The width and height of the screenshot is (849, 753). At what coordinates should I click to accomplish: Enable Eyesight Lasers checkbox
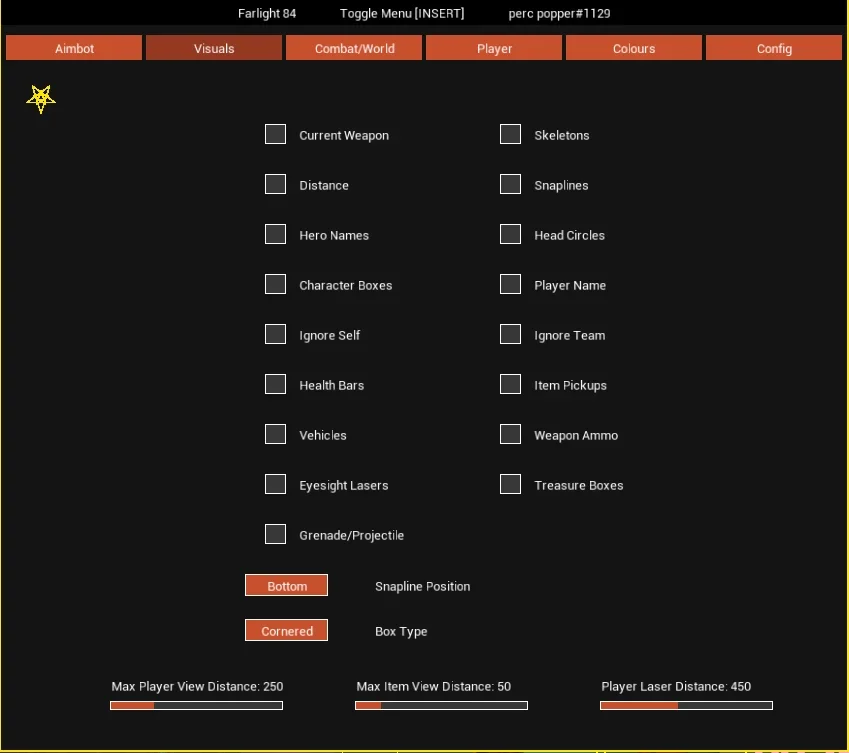click(276, 484)
